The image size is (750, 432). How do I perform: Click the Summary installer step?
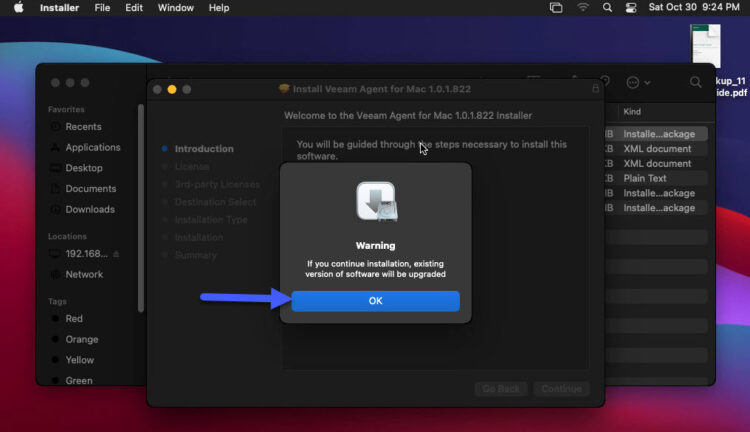pyautogui.click(x=195, y=255)
